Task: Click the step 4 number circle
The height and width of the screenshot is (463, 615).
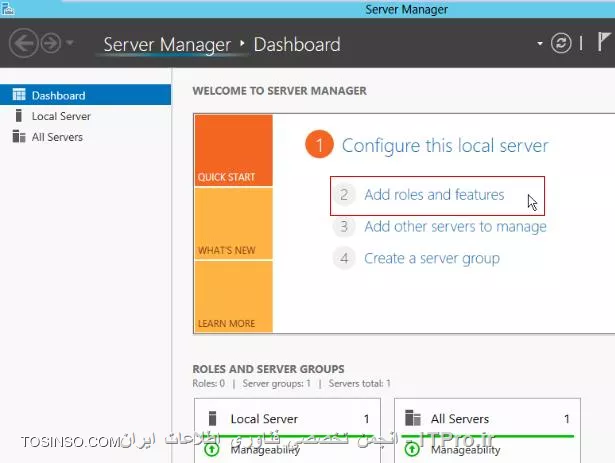Action: [344, 258]
